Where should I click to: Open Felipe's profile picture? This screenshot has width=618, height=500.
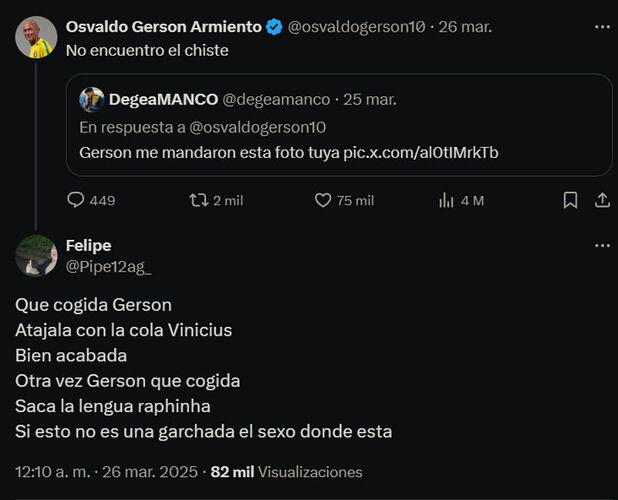click(36, 256)
